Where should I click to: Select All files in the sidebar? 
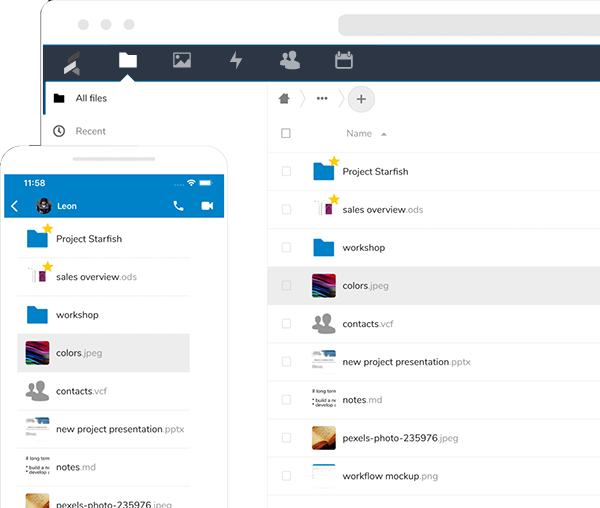[x=90, y=98]
